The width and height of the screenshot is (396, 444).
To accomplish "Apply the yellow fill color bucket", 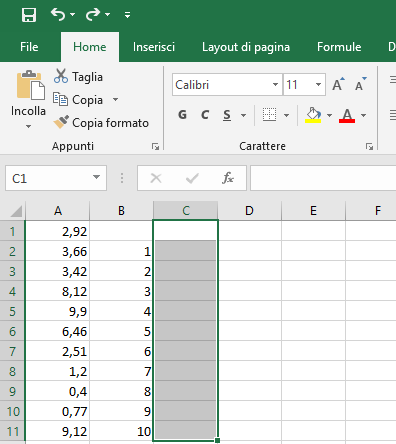I will click(x=313, y=115).
